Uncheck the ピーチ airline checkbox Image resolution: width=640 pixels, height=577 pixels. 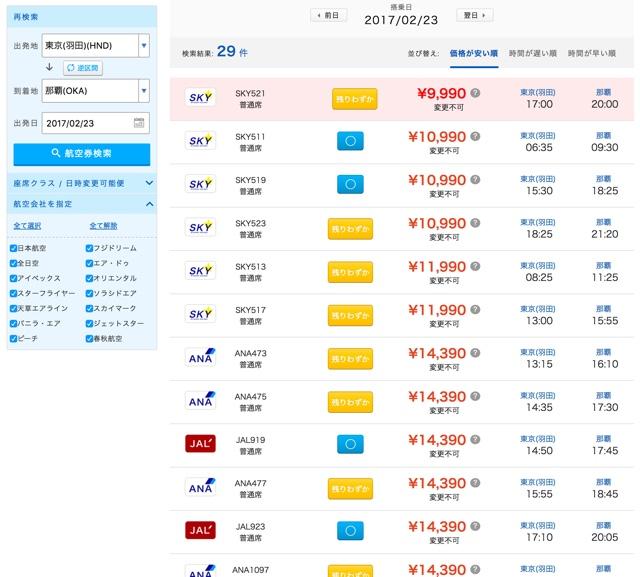(x=14, y=339)
